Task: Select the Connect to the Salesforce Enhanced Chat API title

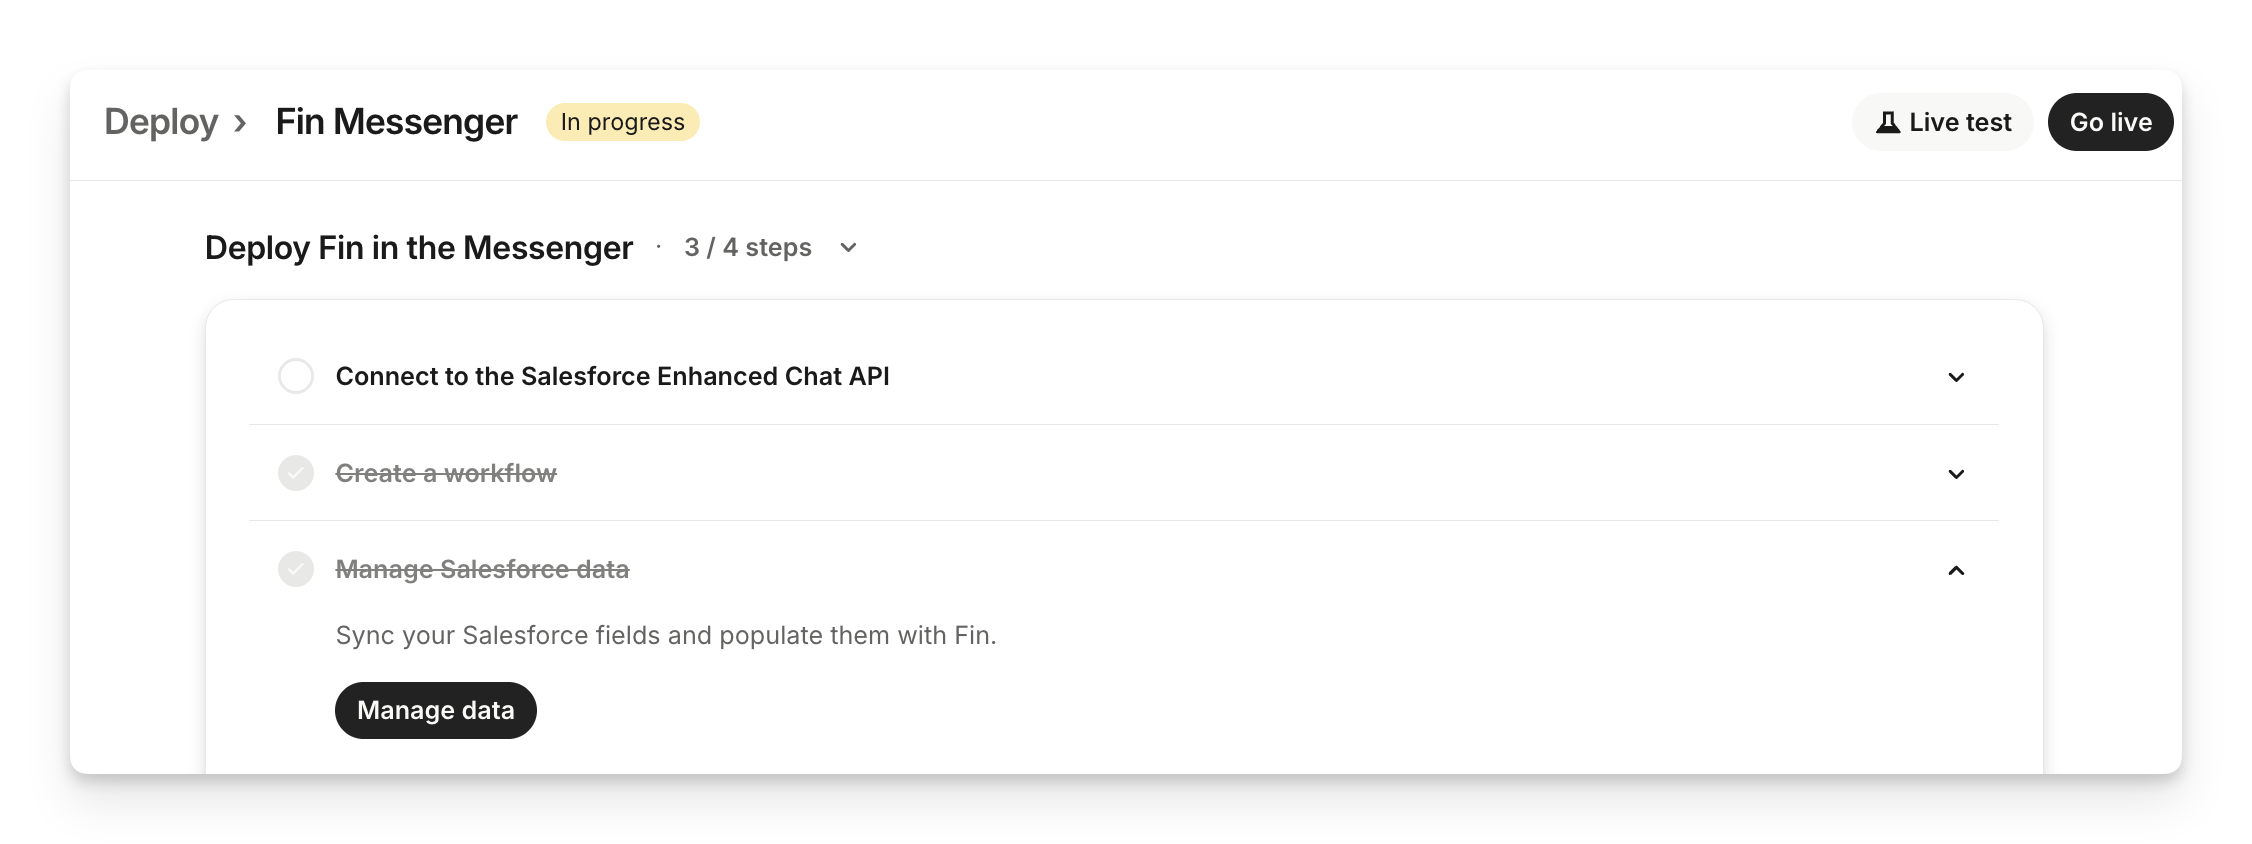Action: pyautogui.click(x=612, y=376)
